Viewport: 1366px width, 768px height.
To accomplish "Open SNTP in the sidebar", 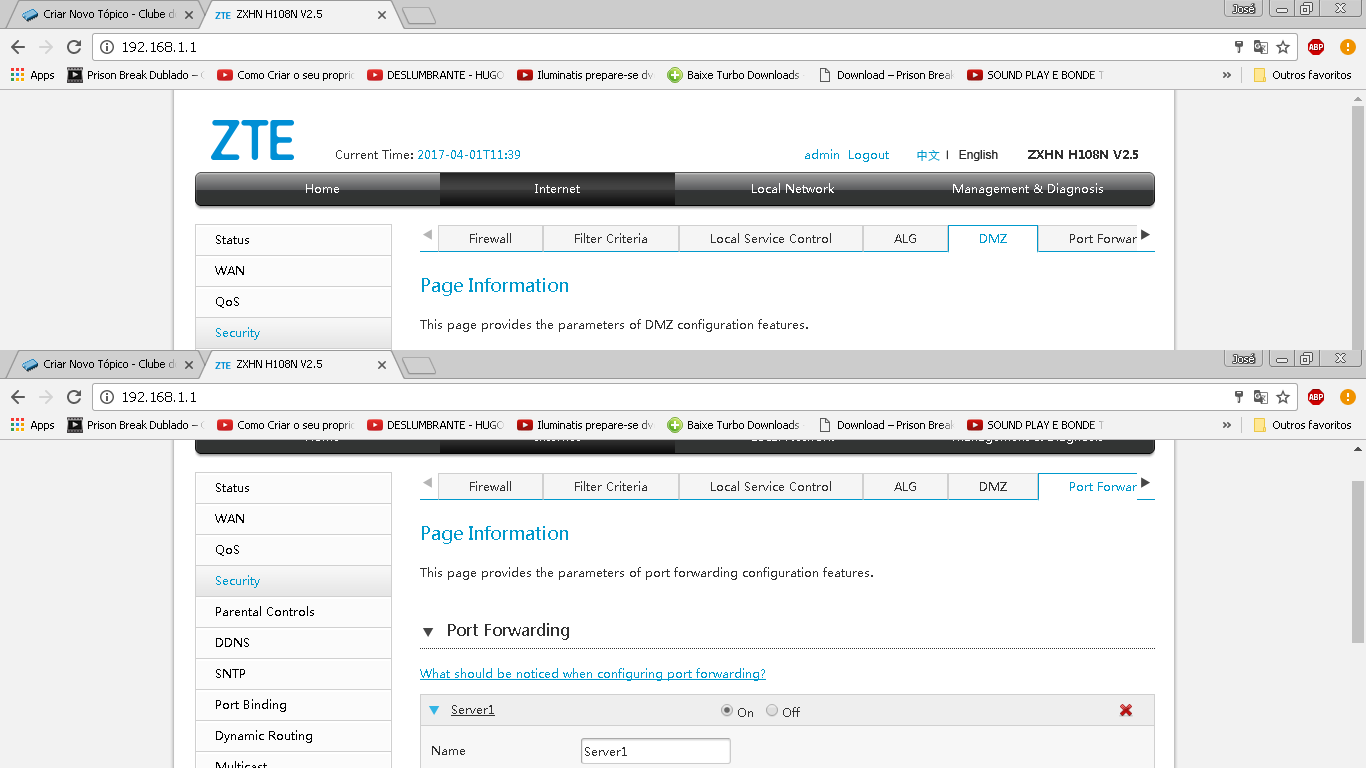I will click(x=294, y=674).
